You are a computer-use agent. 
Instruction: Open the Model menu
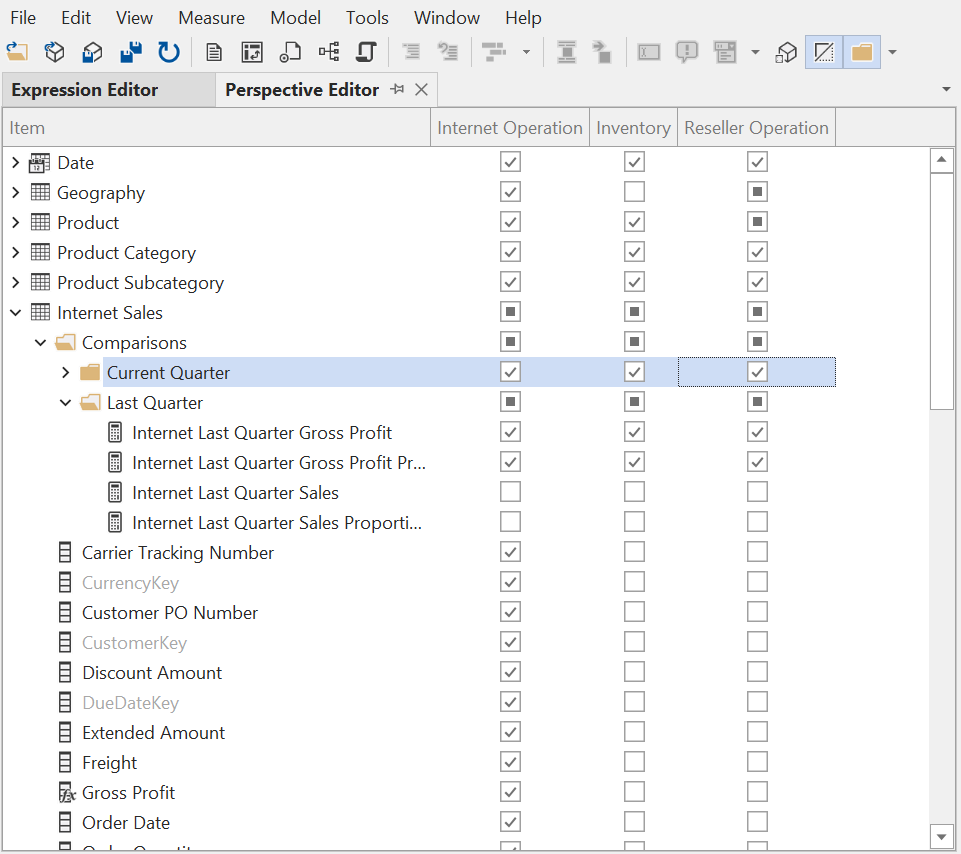(x=295, y=17)
